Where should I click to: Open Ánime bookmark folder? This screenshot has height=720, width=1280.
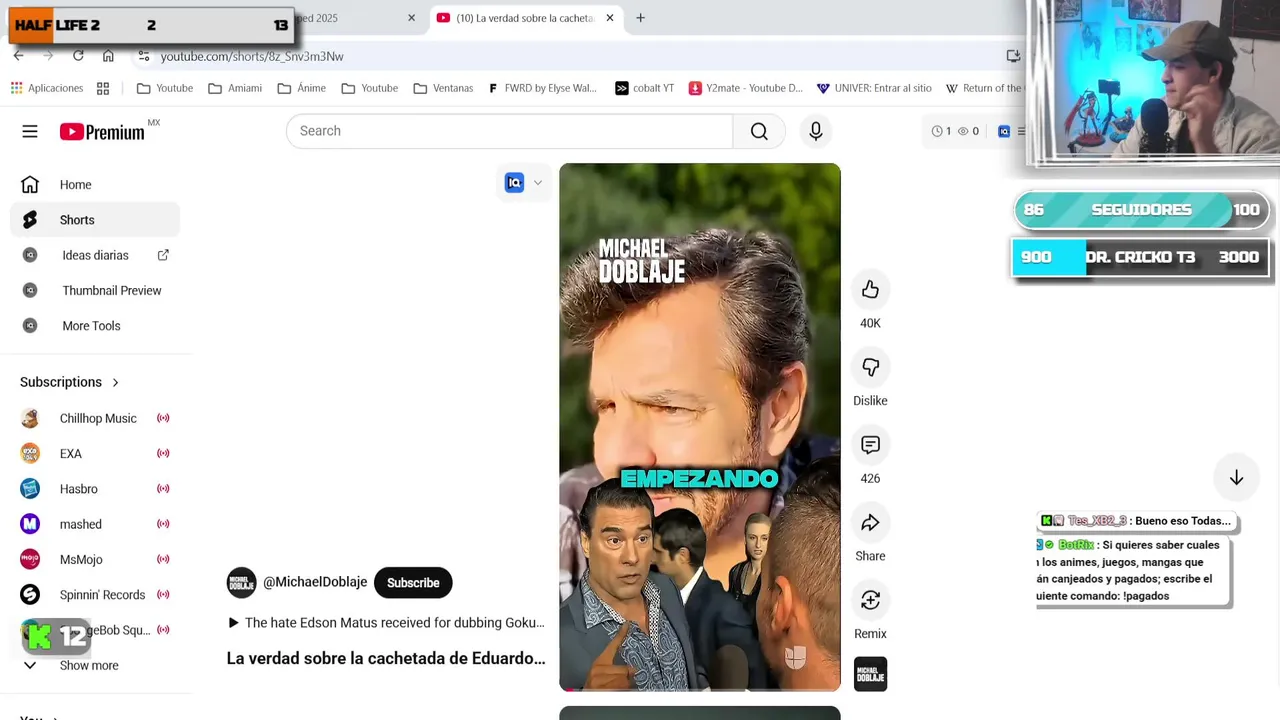(x=302, y=88)
